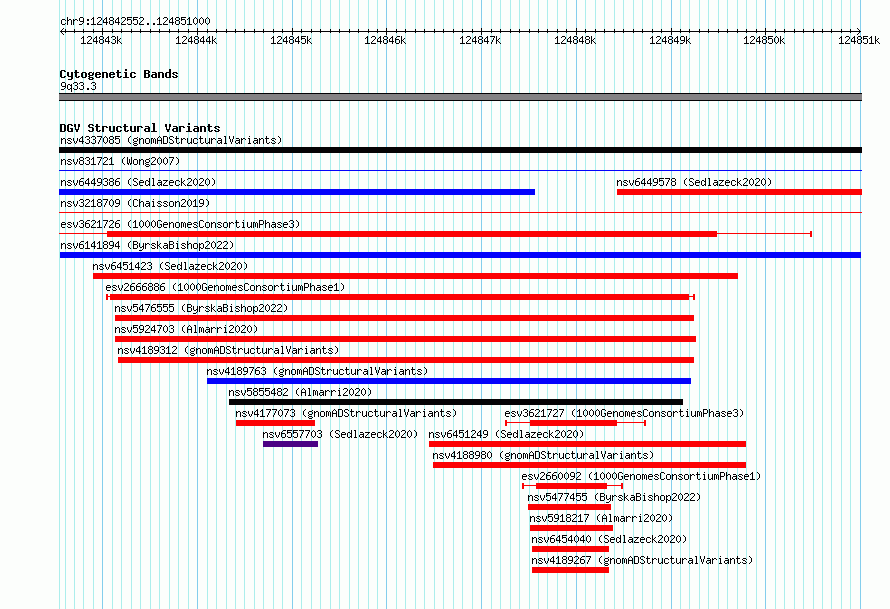Click the gray 9q33.3 cytogenetic band bar
Image resolution: width=890 pixels, height=609 pixels.
[460, 97]
